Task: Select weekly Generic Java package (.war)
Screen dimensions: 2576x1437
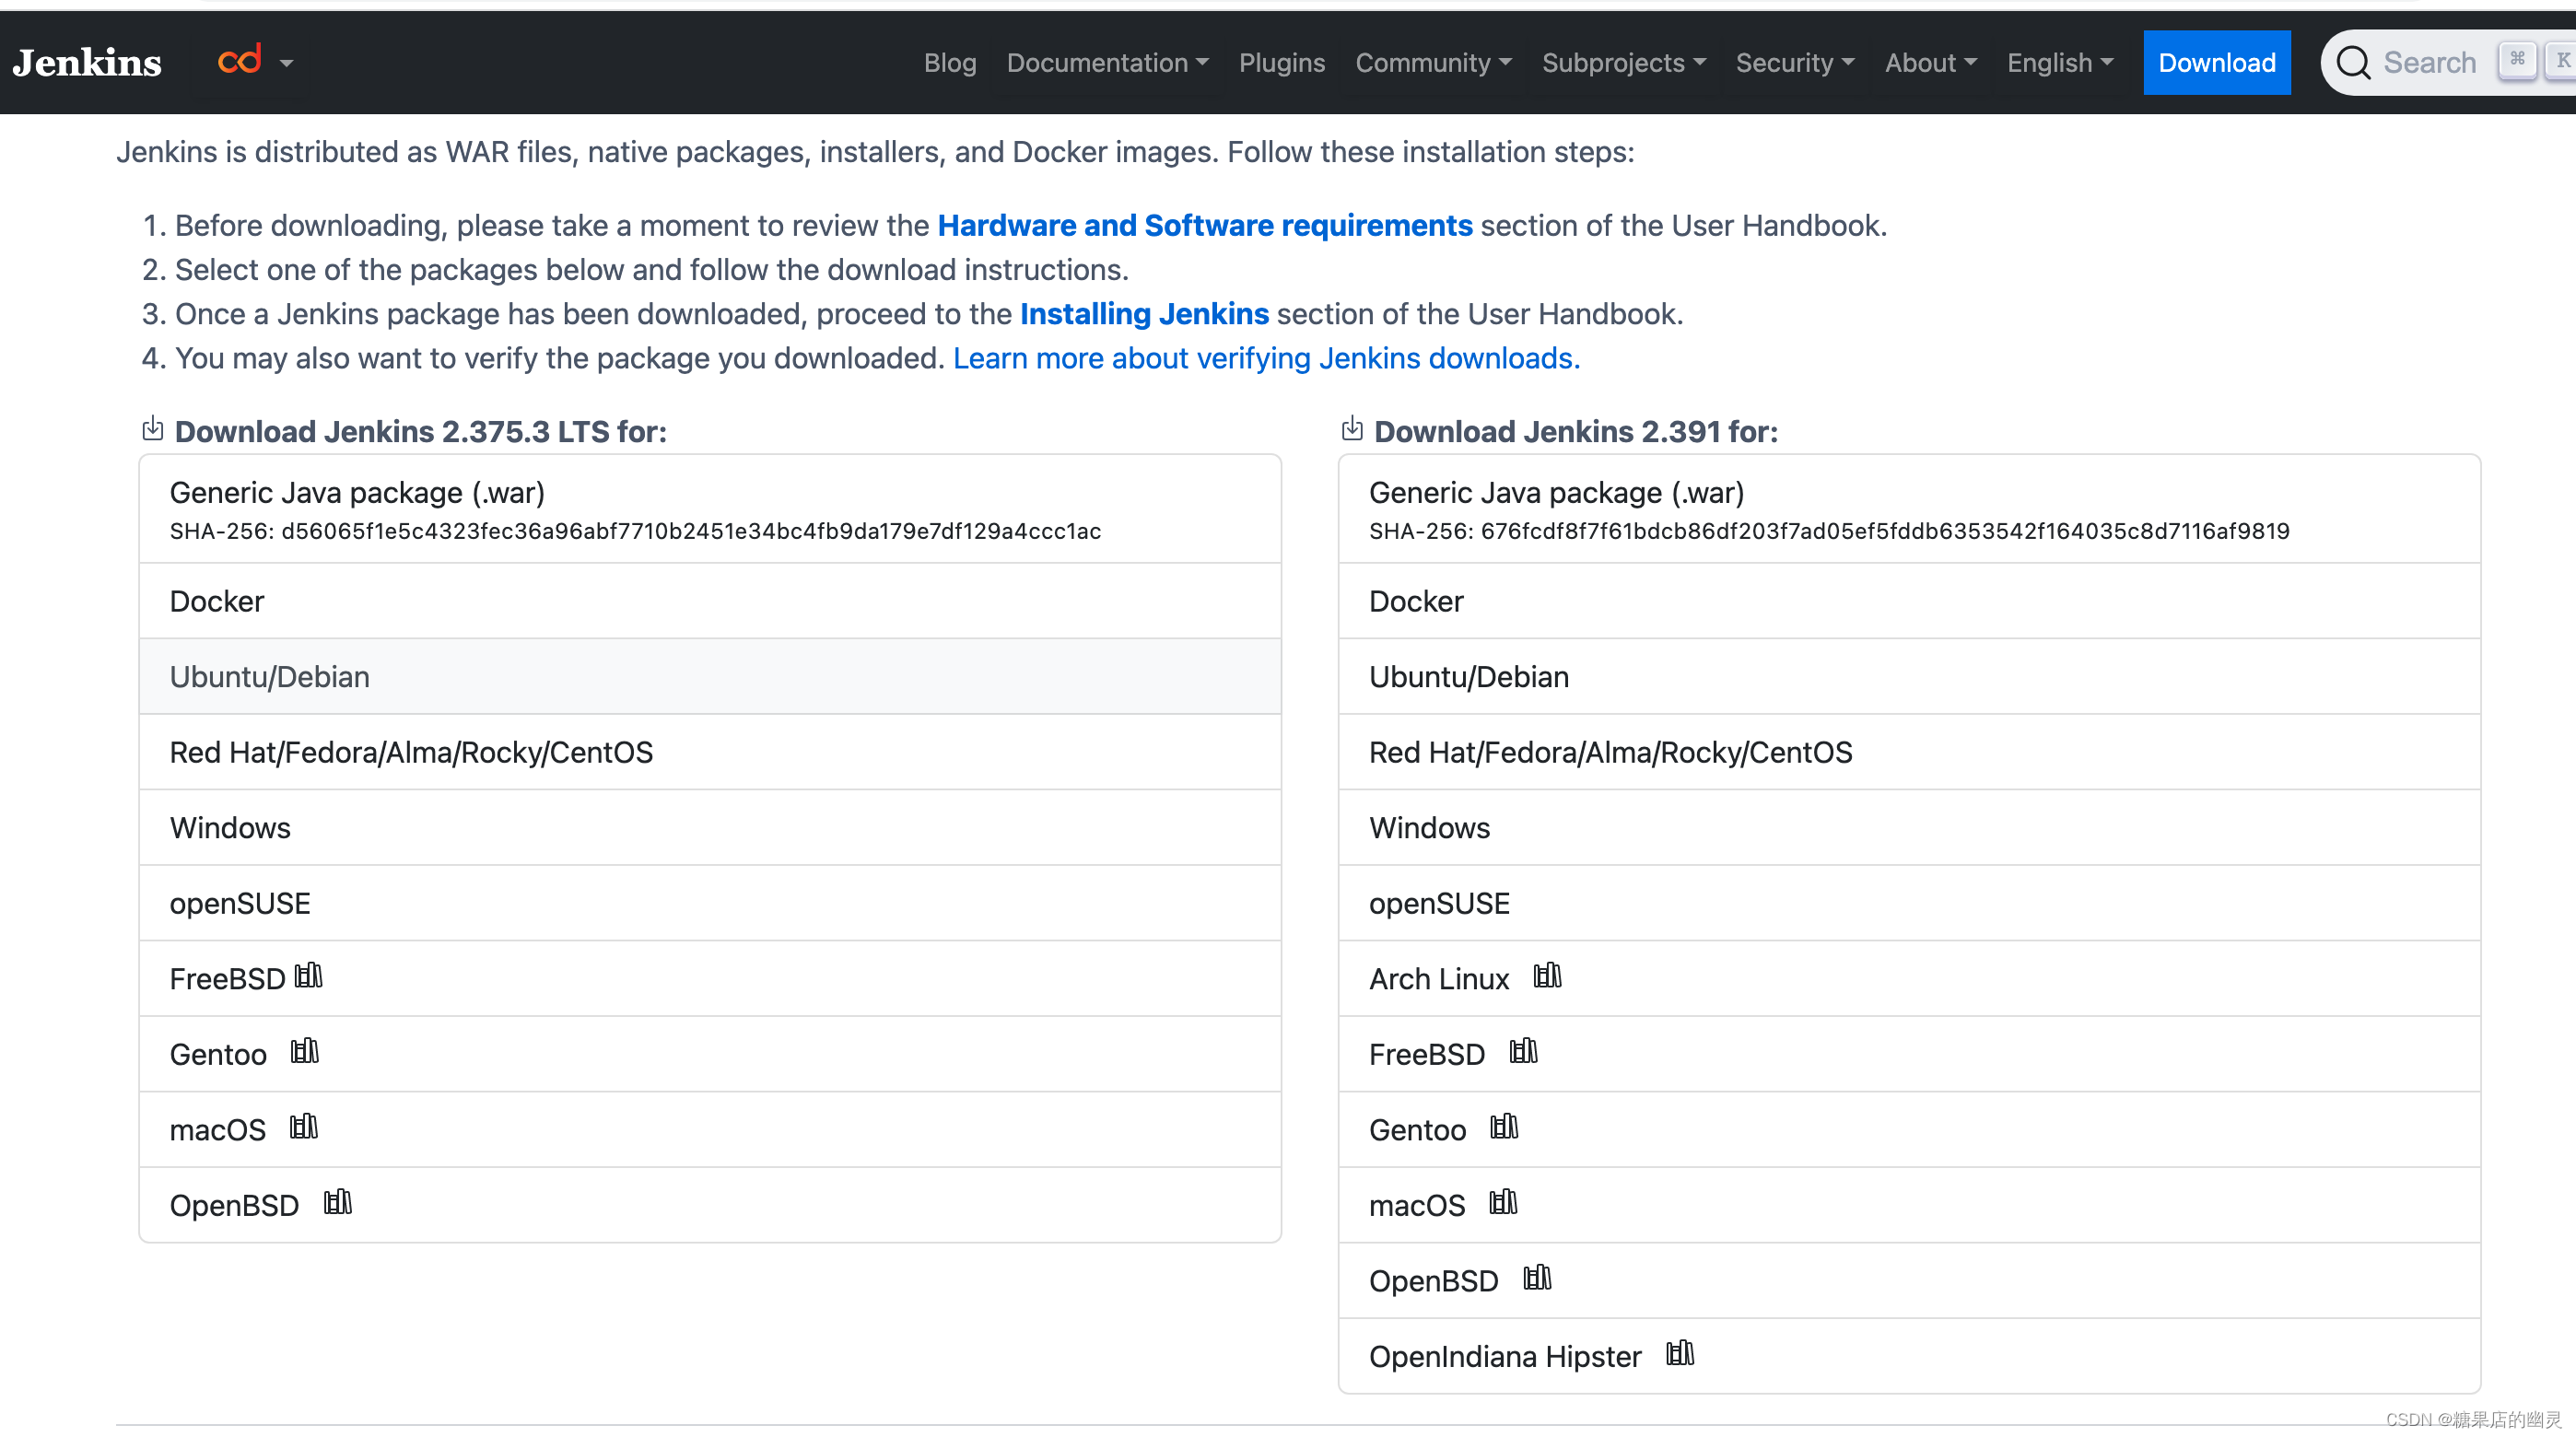Action: [x=1909, y=509]
